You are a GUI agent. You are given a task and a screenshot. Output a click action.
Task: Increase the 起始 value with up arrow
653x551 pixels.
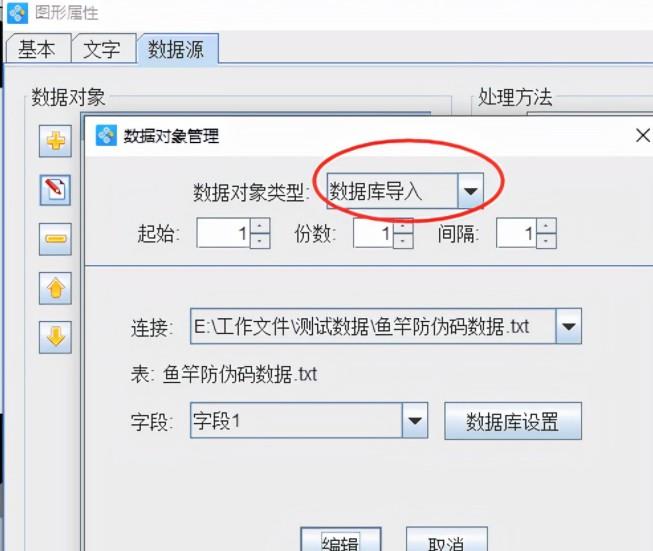(x=260, y=226)
